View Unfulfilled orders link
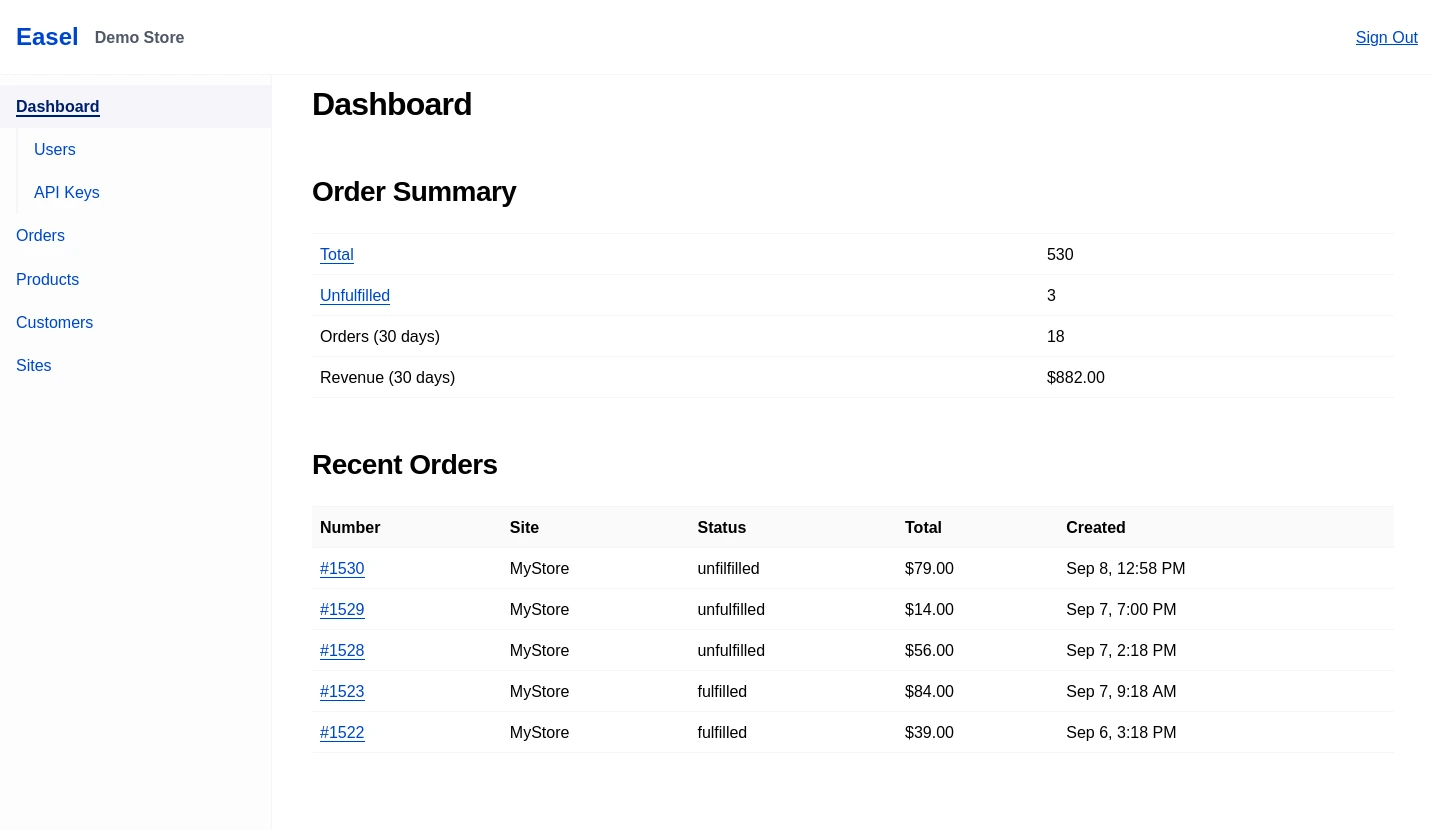This screenshot has height=830, width=1433. [x=355, y=296]
